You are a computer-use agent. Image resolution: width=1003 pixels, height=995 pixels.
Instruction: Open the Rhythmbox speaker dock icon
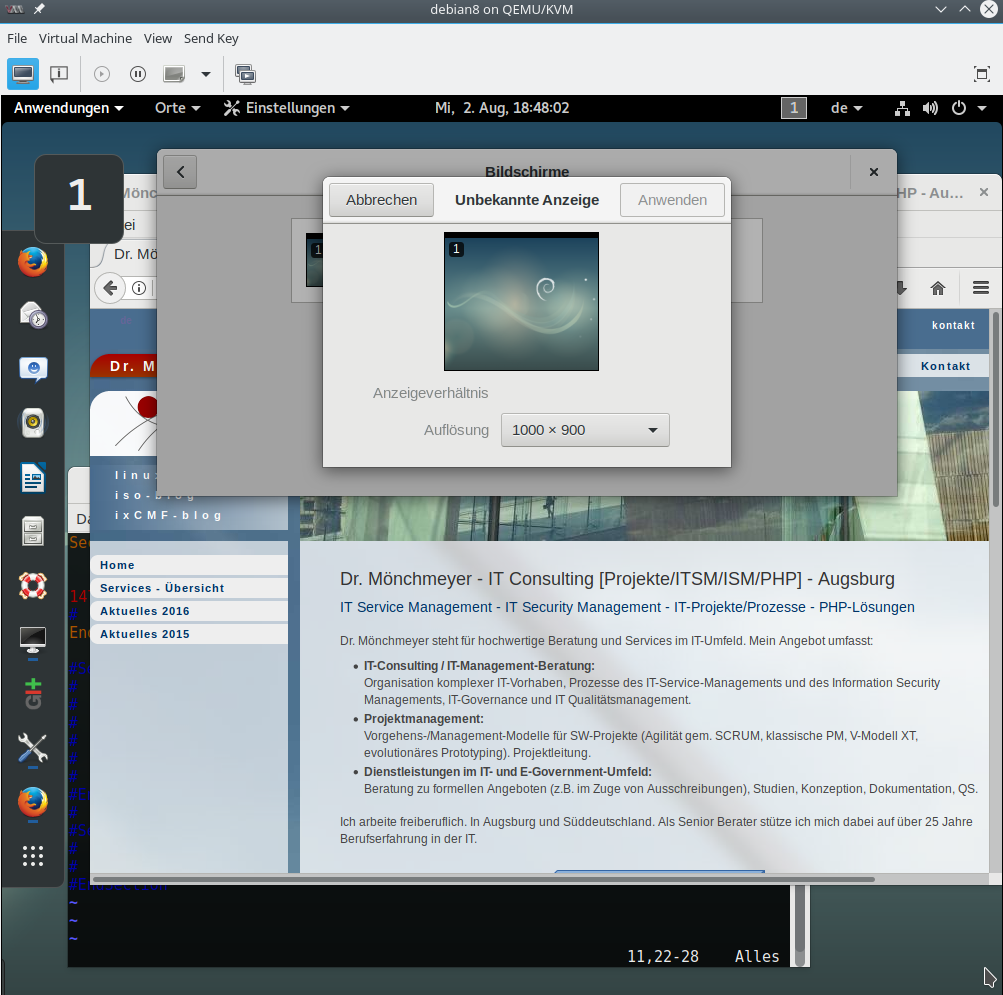click(33, 422)
